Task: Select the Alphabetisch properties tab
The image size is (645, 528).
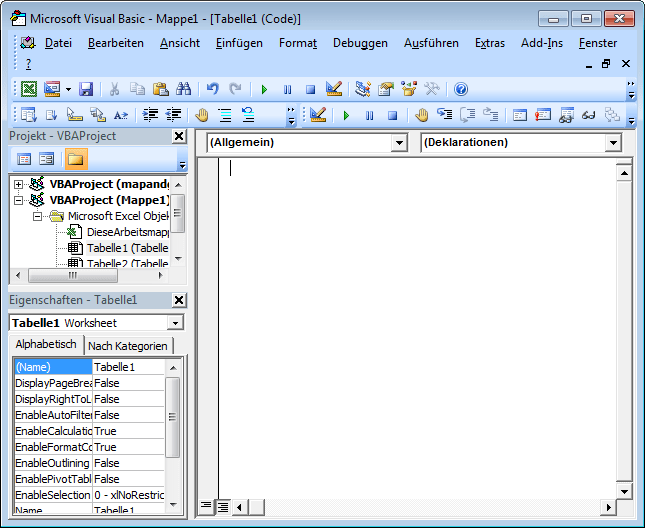Action: [46, 344]
